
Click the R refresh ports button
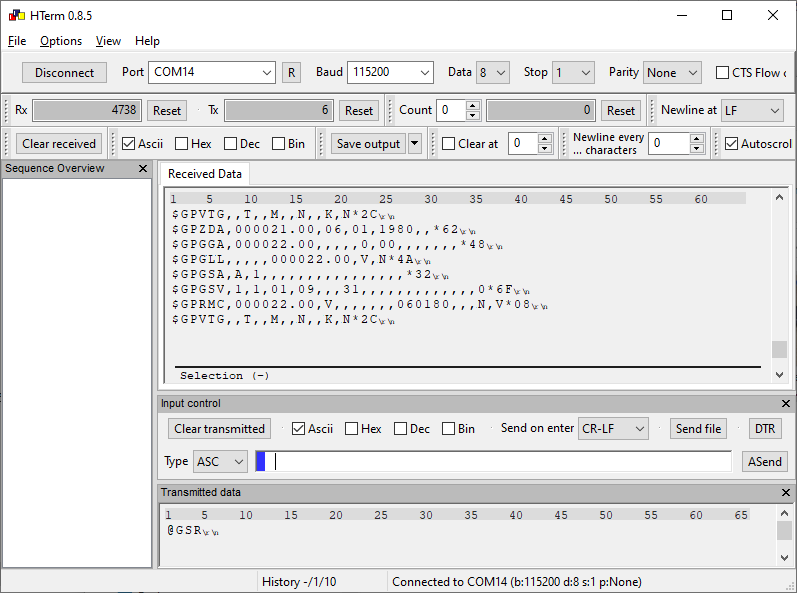coord(291,72)
